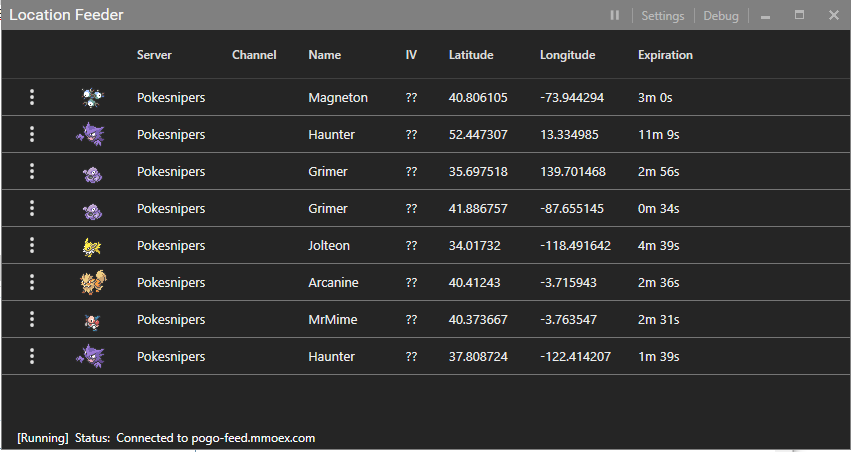Click expiration value 2m 31s
The image size is (853, 452).
(659, 320)
